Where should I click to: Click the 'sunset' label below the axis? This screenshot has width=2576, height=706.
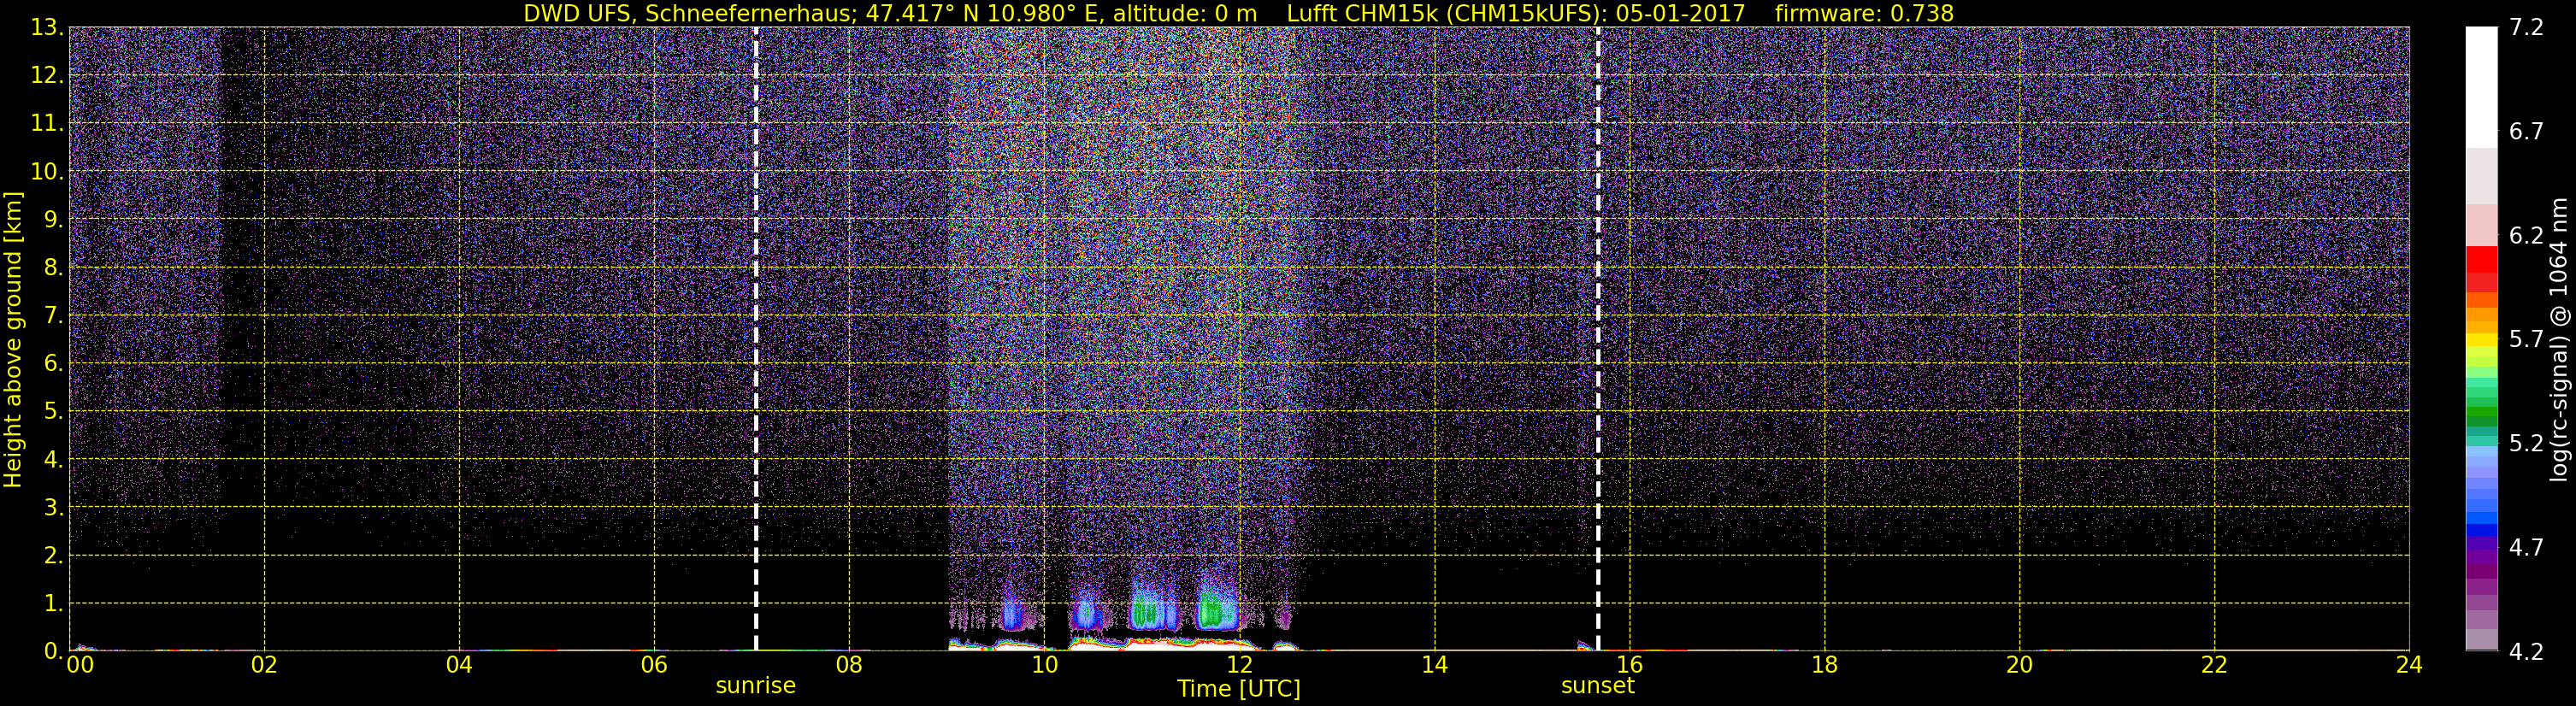(x=1598, y=686)
